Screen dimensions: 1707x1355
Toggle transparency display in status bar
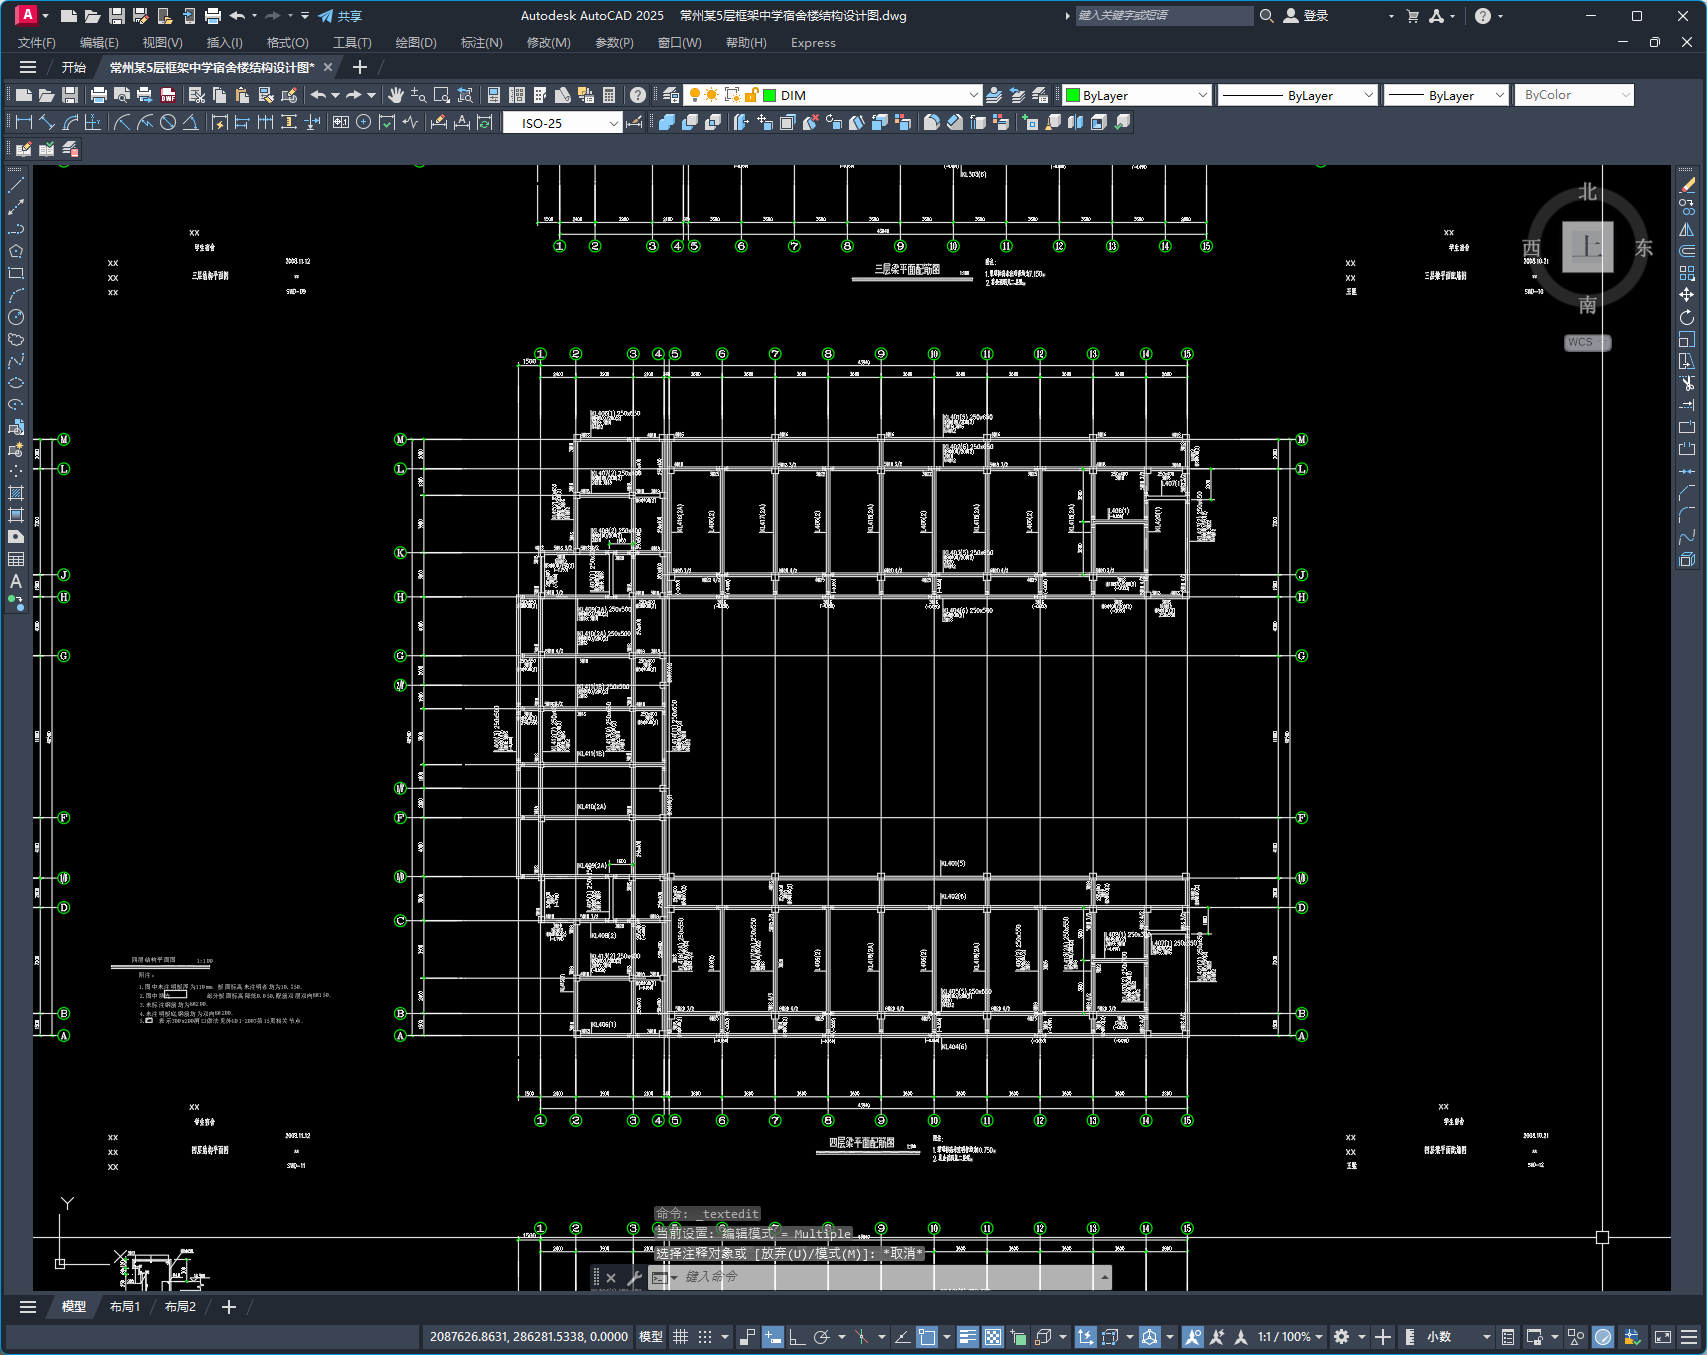(x=993, y=1337)
